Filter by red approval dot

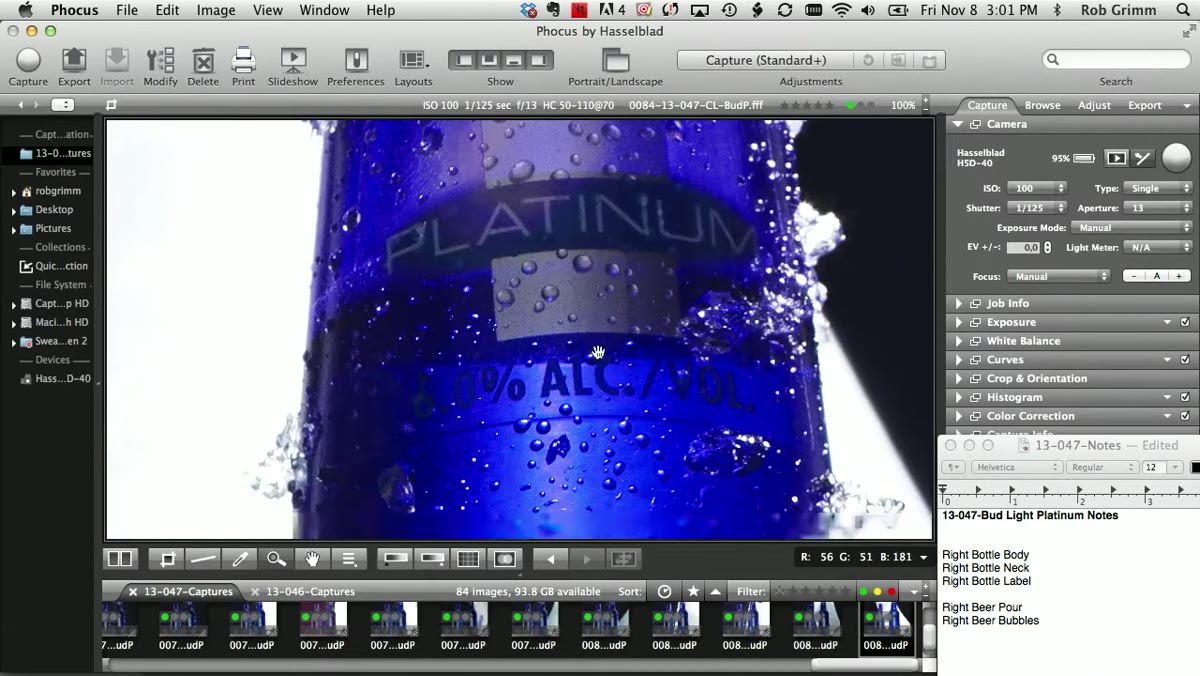(890, 592)
